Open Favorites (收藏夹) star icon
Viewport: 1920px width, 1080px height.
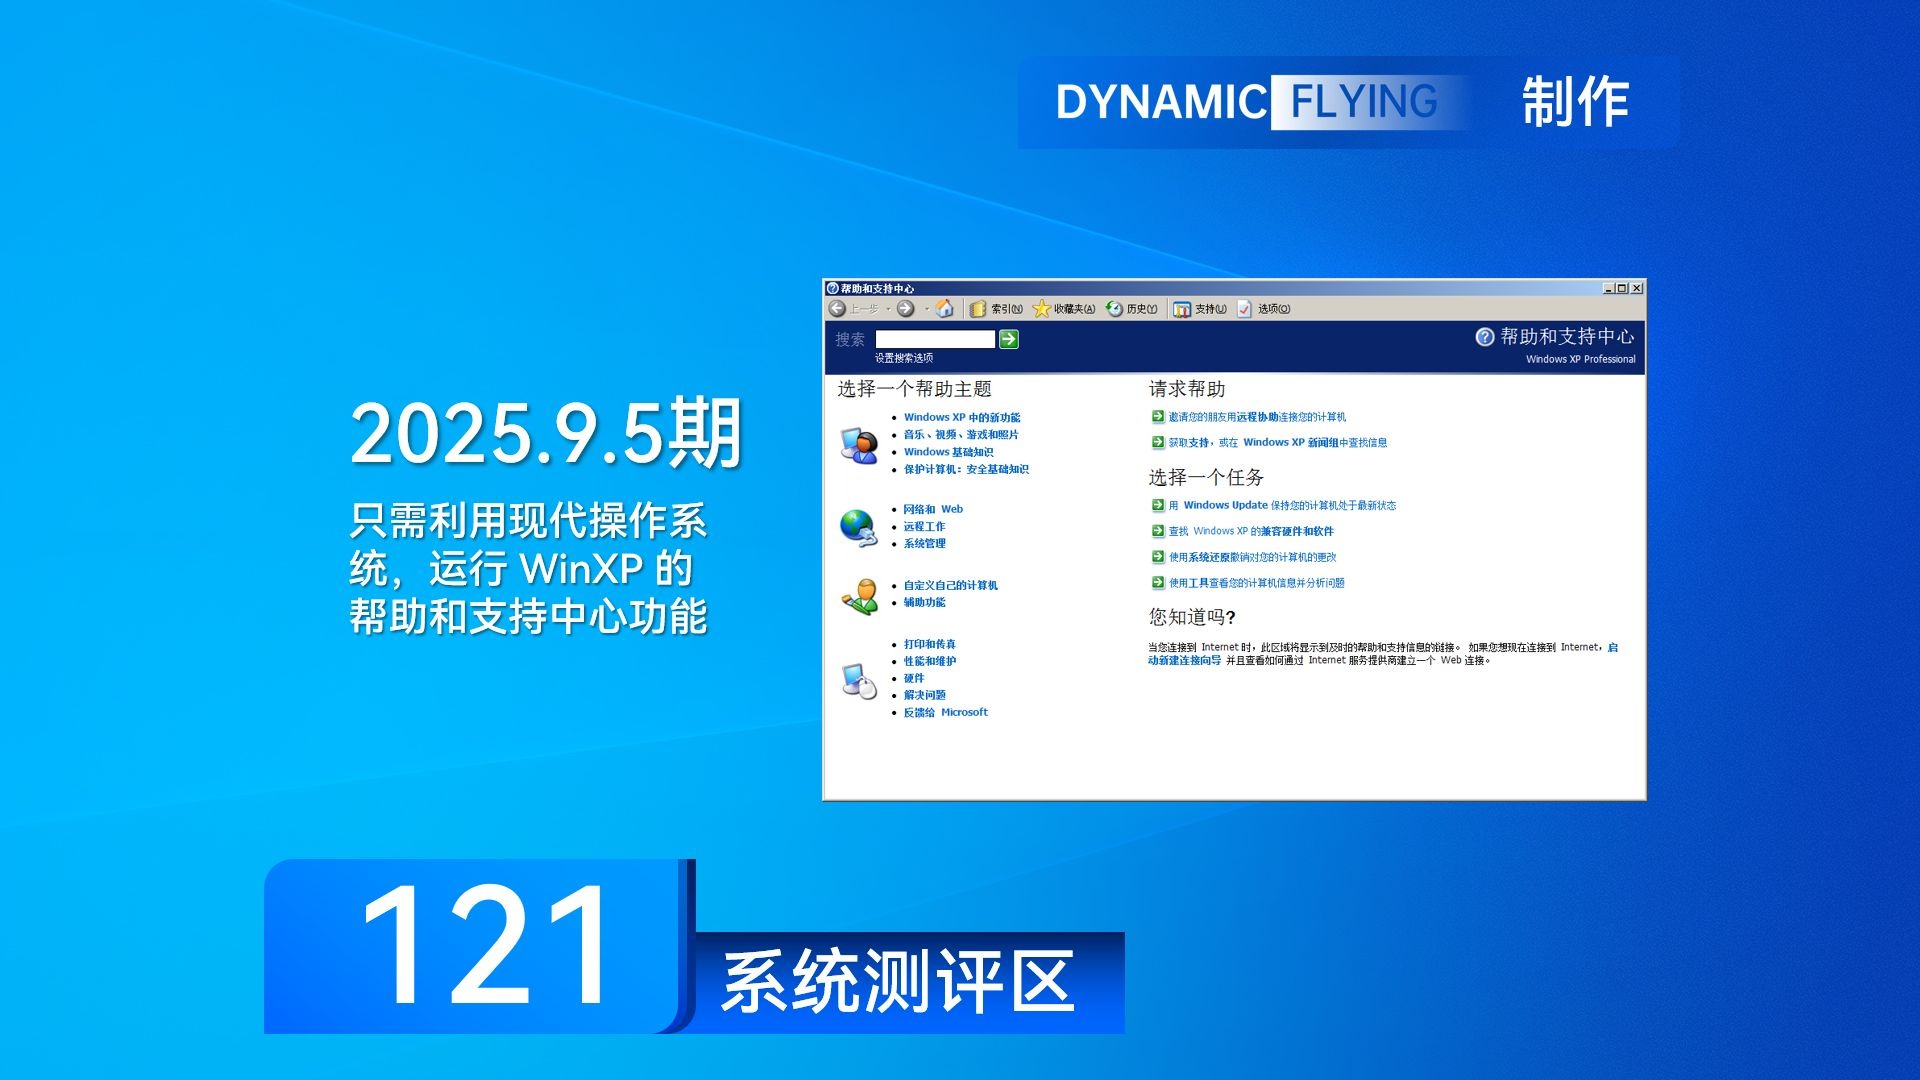(1042, 309)
